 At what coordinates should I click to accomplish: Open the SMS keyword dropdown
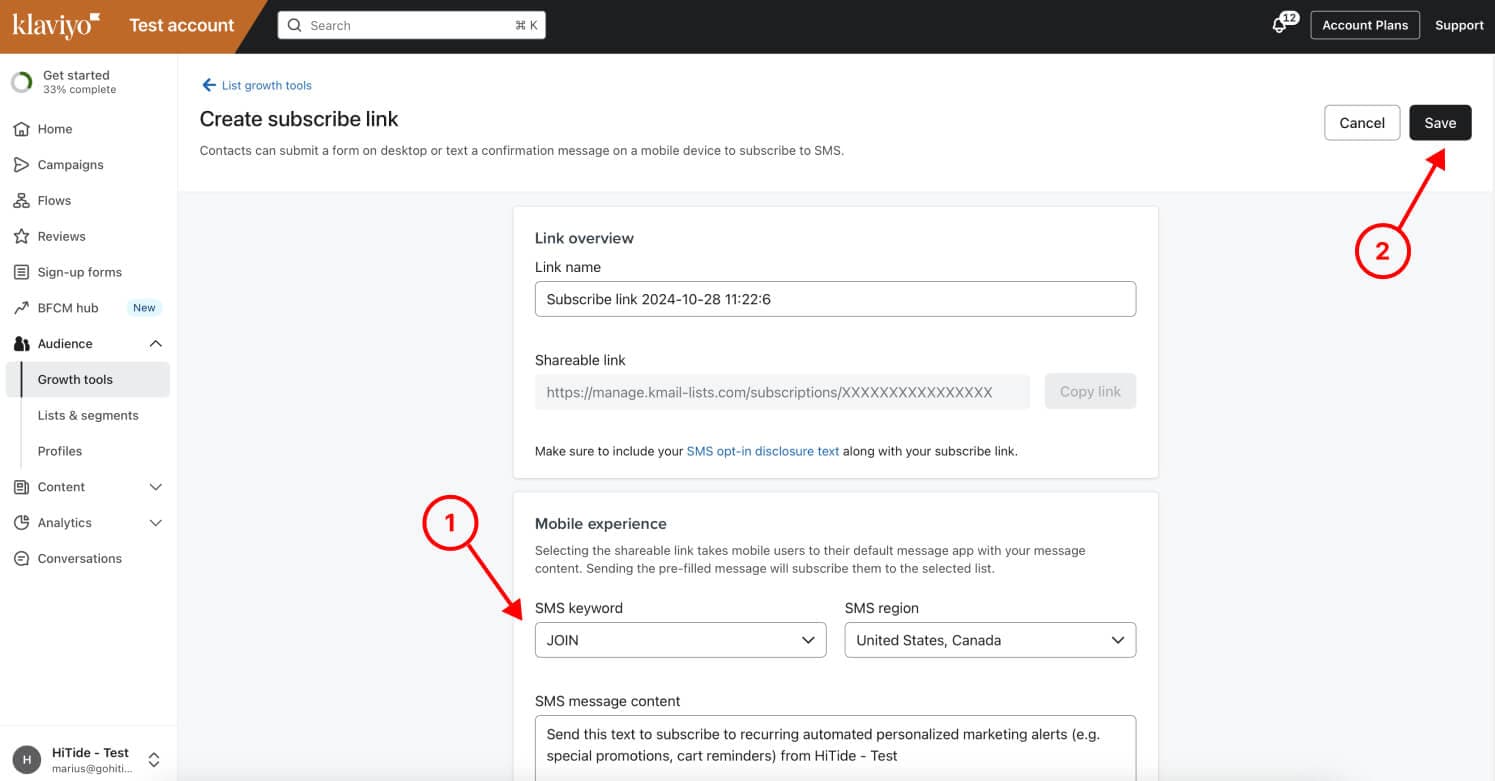[680, 640]
